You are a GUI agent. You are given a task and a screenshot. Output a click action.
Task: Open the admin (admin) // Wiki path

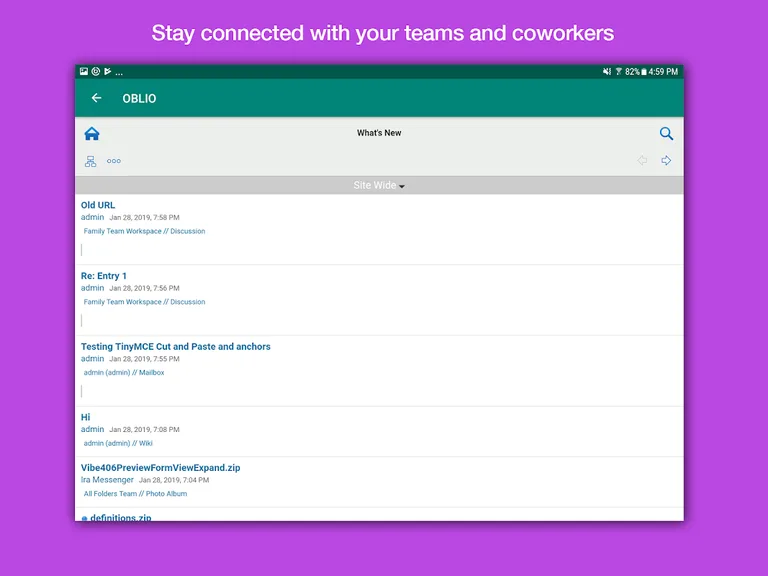118,443
